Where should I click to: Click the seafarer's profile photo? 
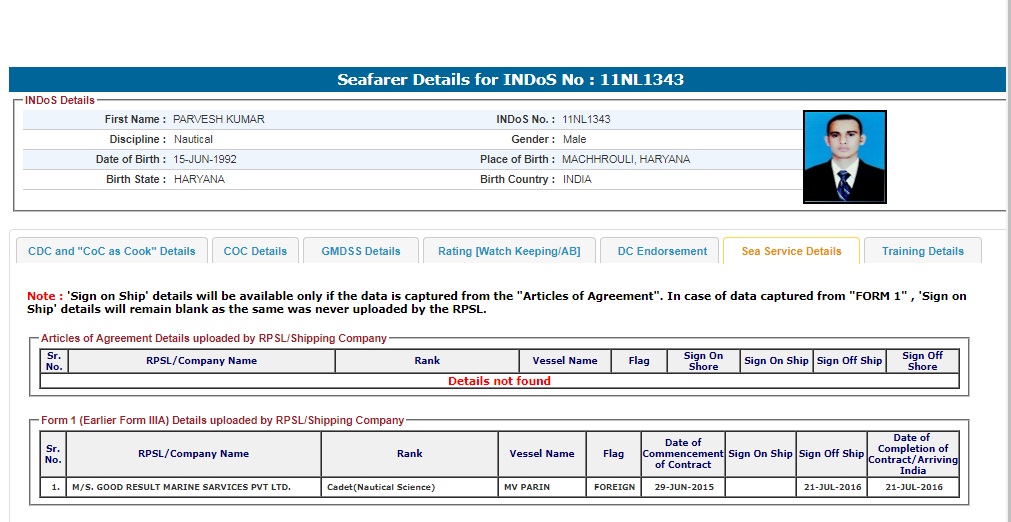[844, 157]
